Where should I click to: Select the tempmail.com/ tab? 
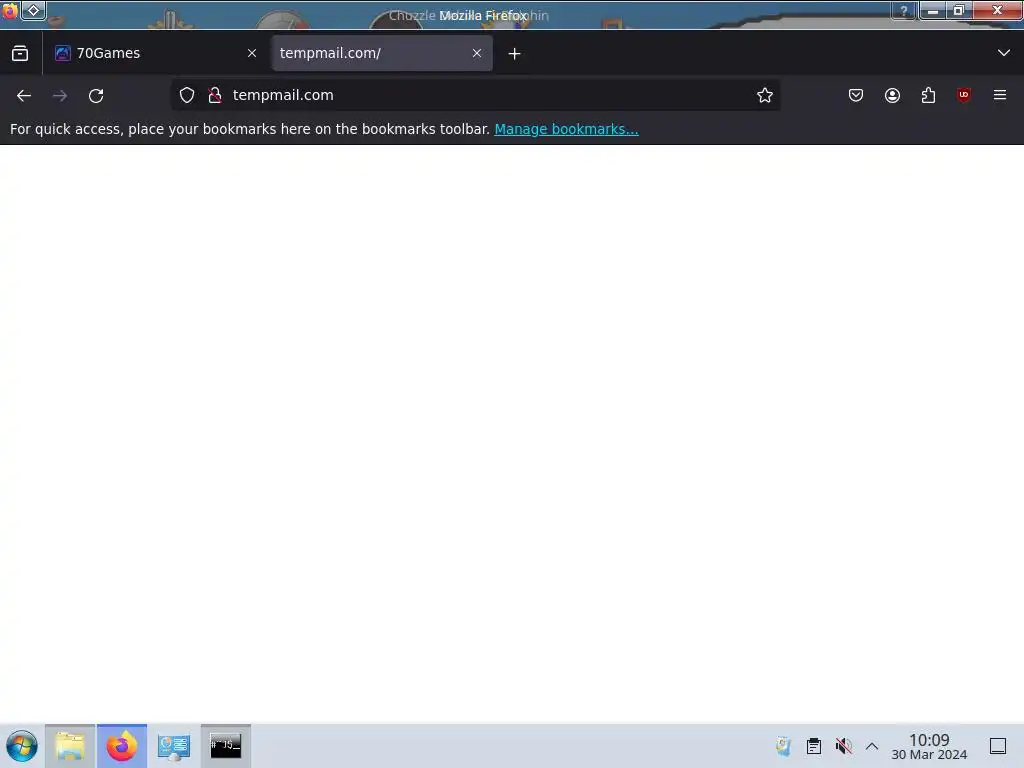point(382,53)
